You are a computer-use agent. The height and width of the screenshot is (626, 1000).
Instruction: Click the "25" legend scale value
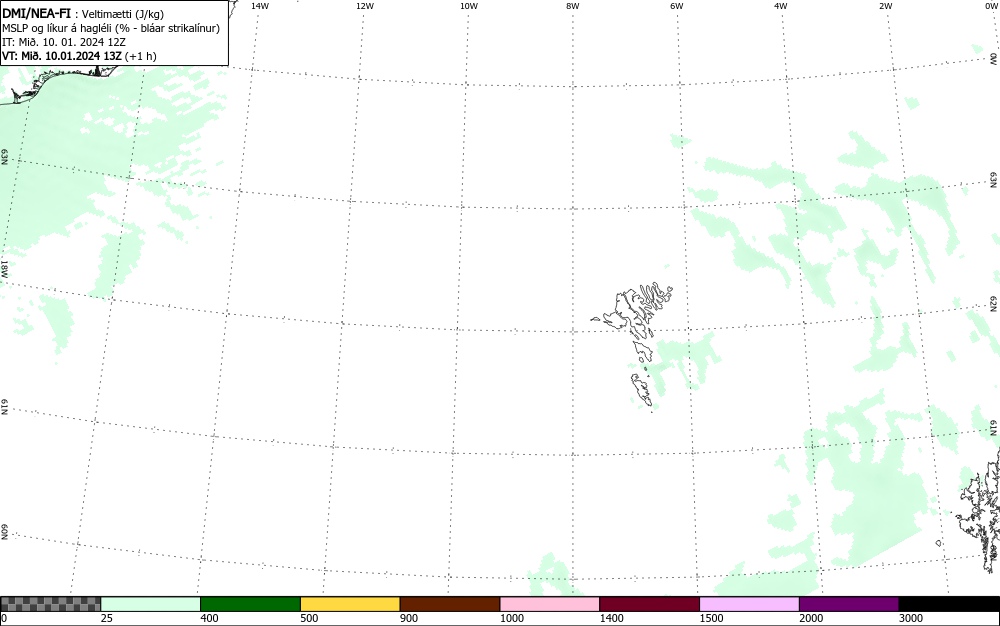(x=107, y=618)
